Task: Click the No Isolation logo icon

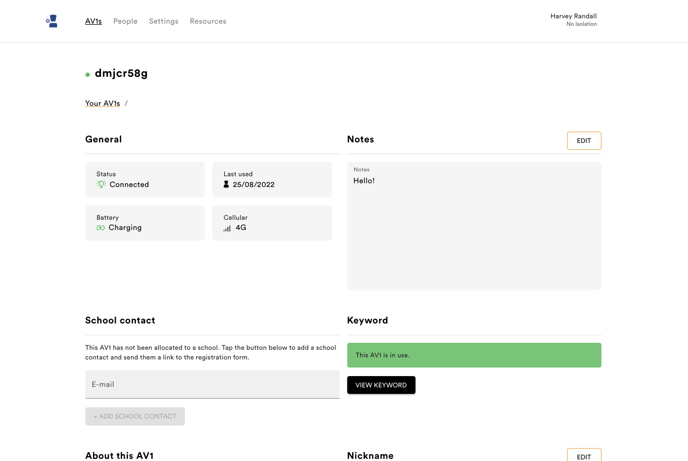Action: click(52, 21)
